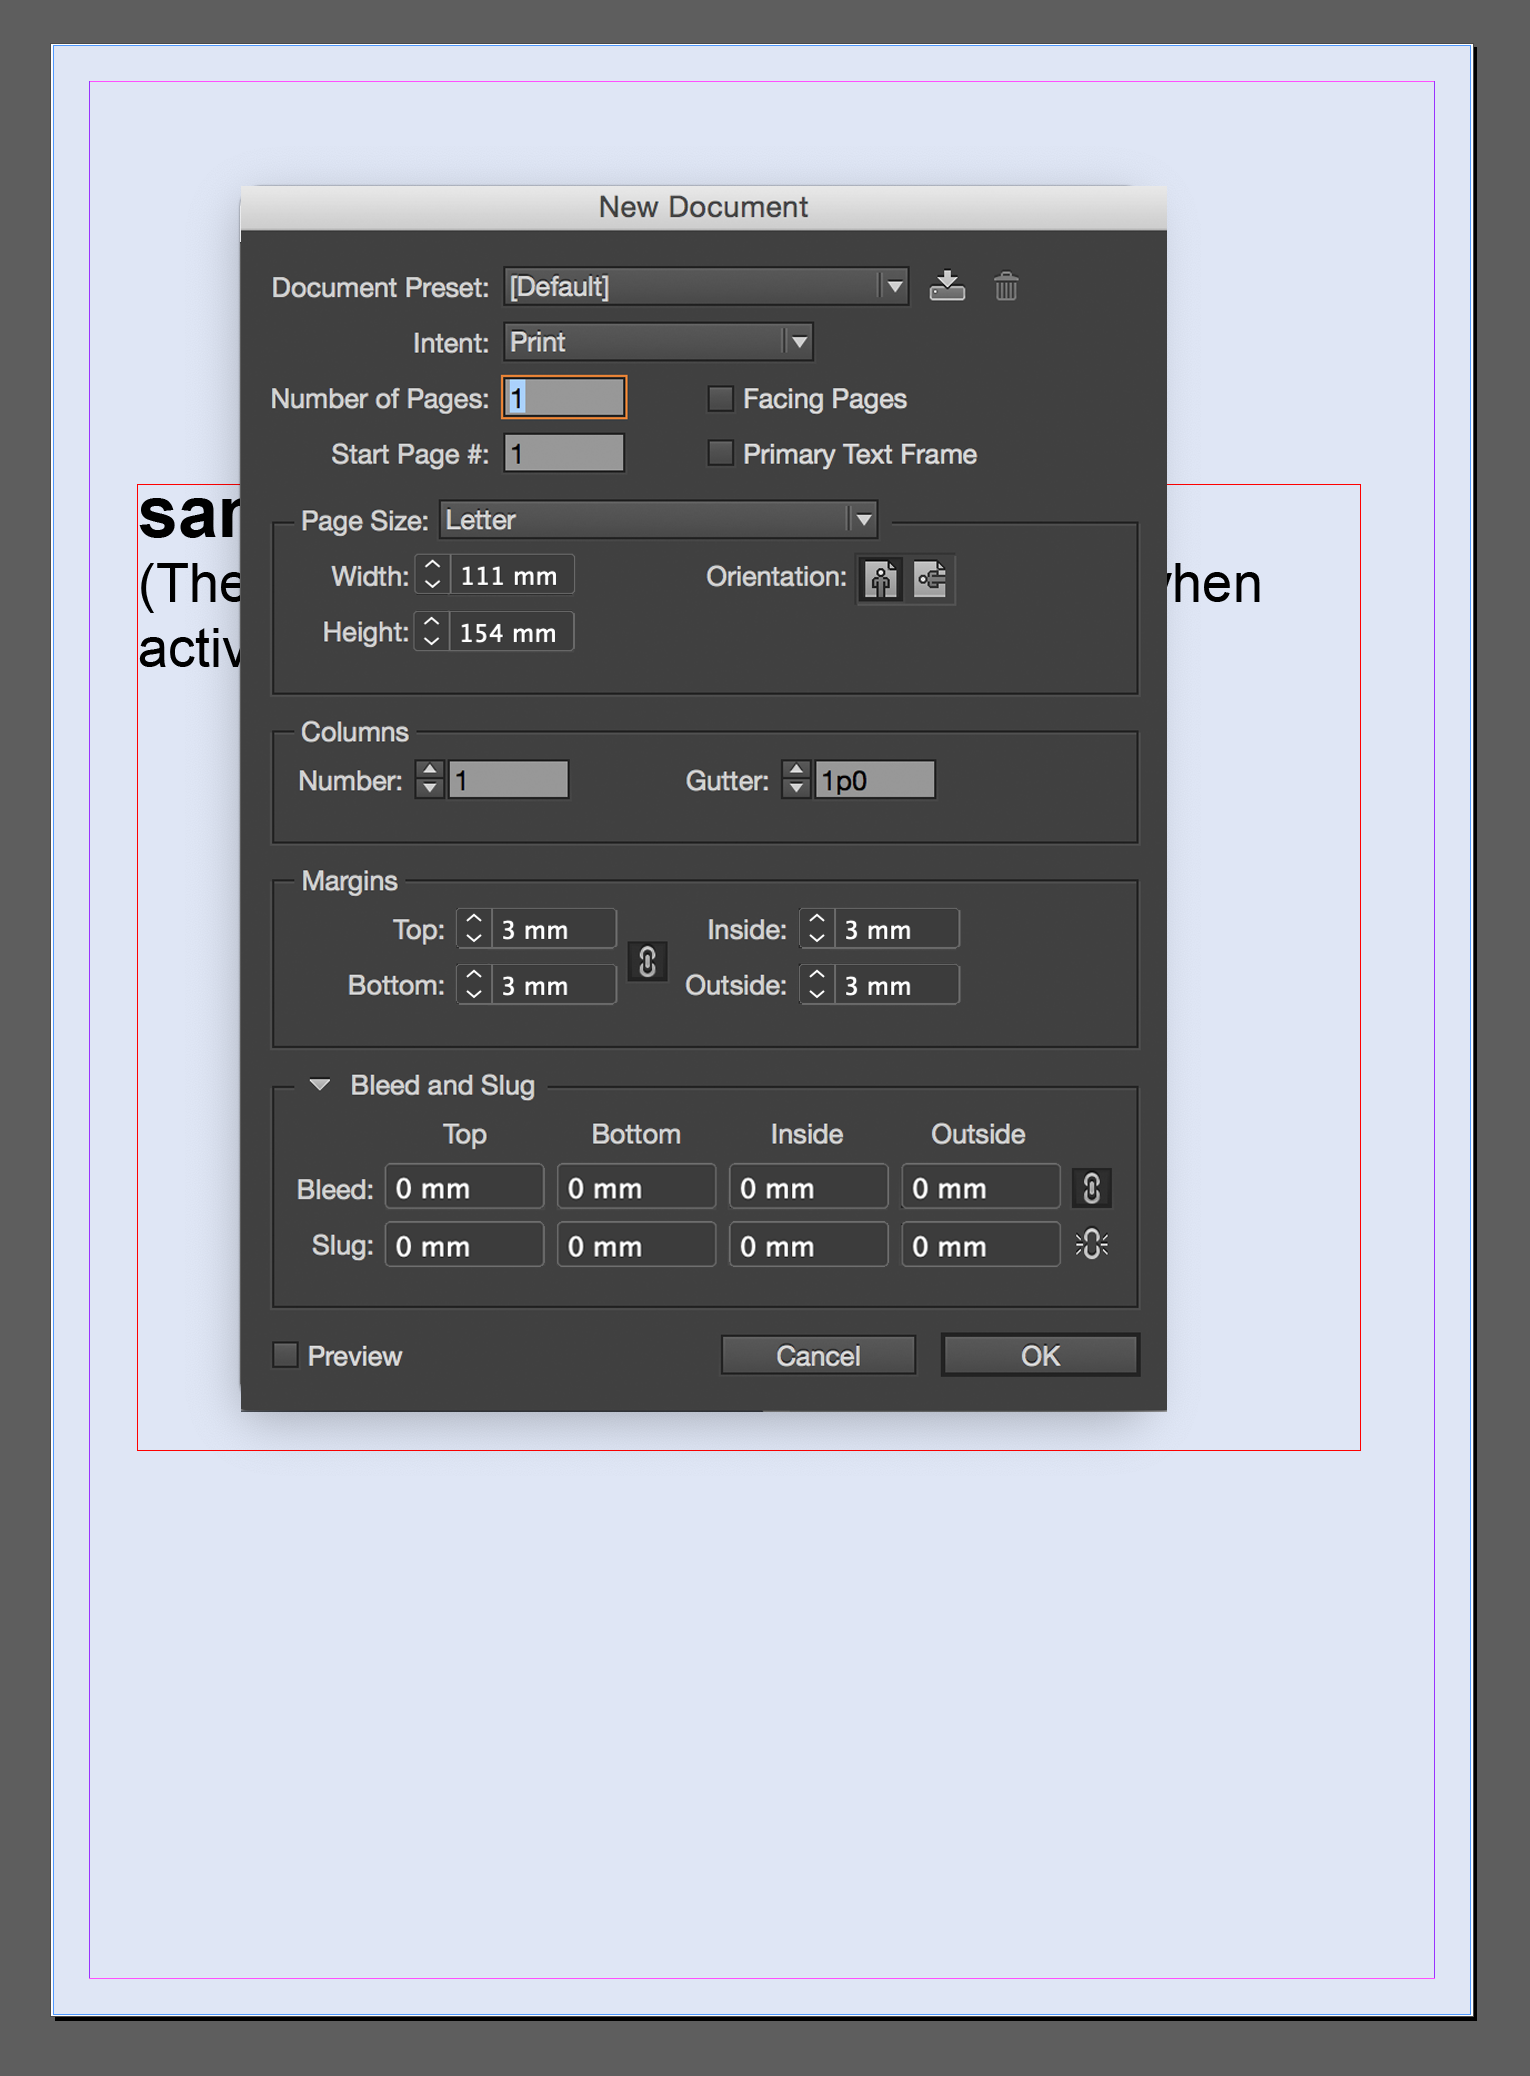1530x2076 pixels.
Task: Click the OK button
Action: [1039, 1355]
